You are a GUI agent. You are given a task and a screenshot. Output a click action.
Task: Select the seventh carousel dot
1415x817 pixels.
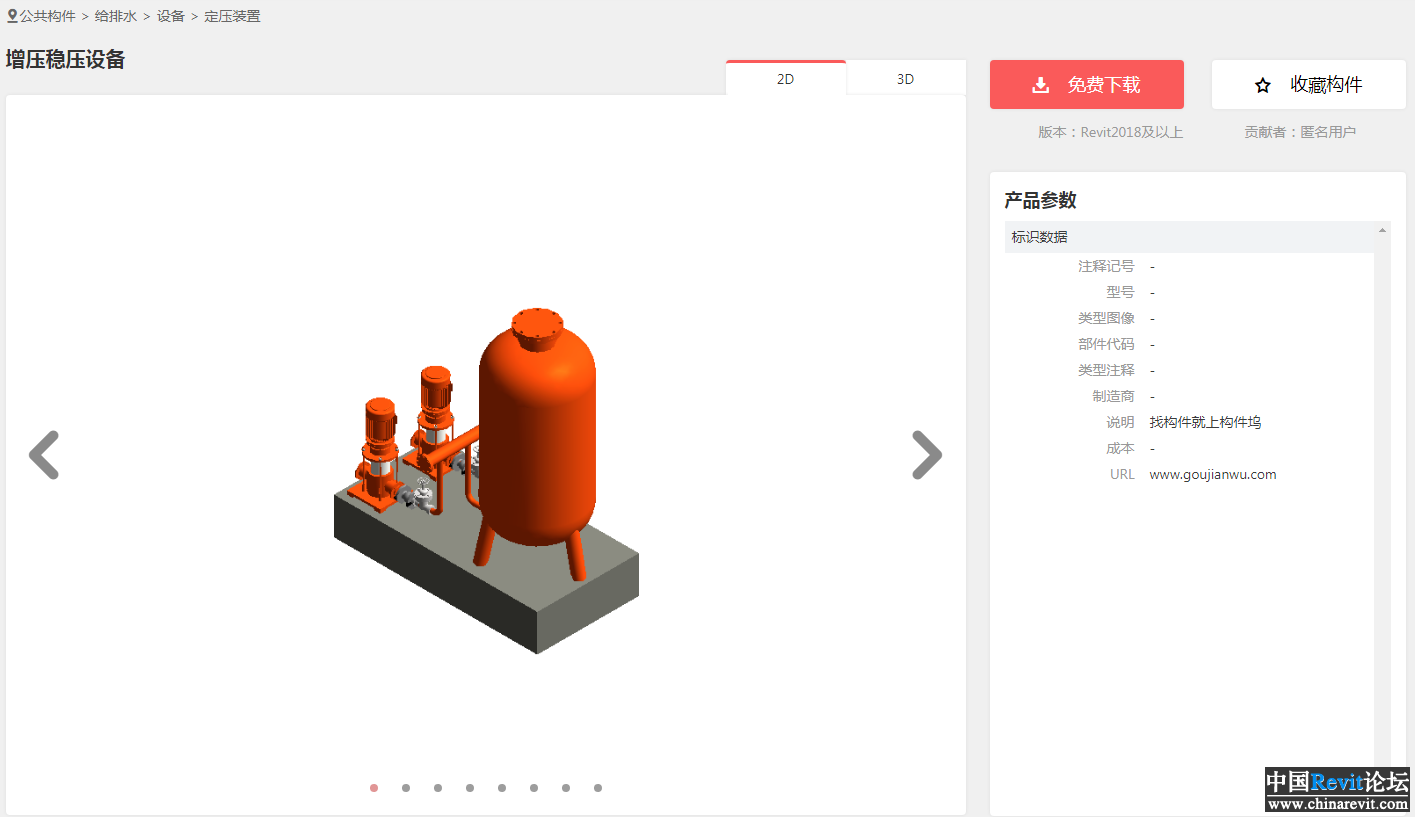pyautogui.click(x=566, y=788)
